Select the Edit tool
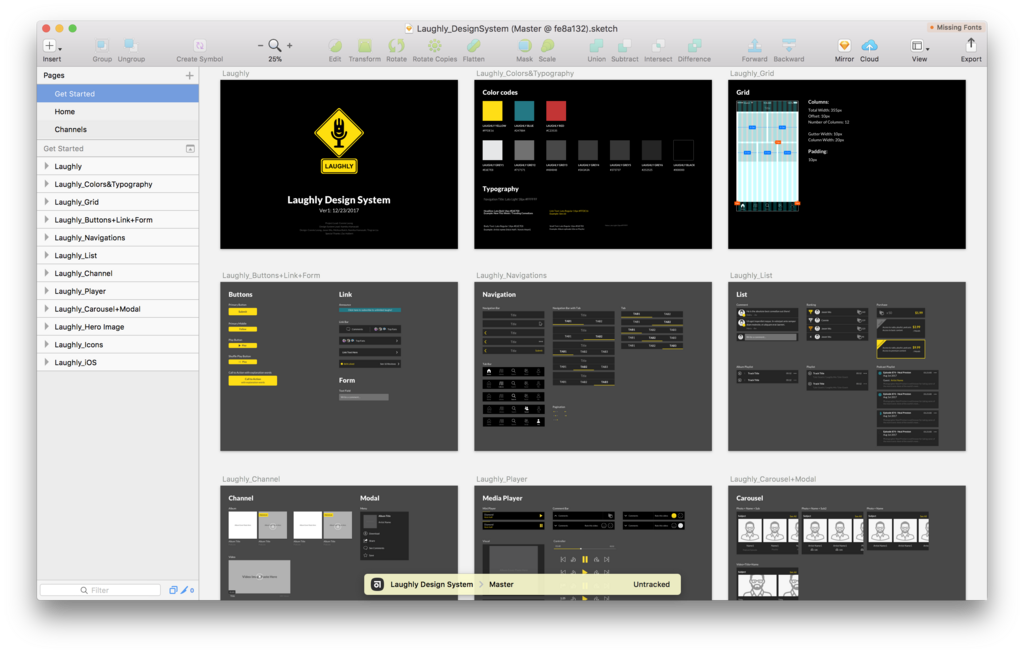The width and height of the screenshot is (1024, 653). point(335,45)
